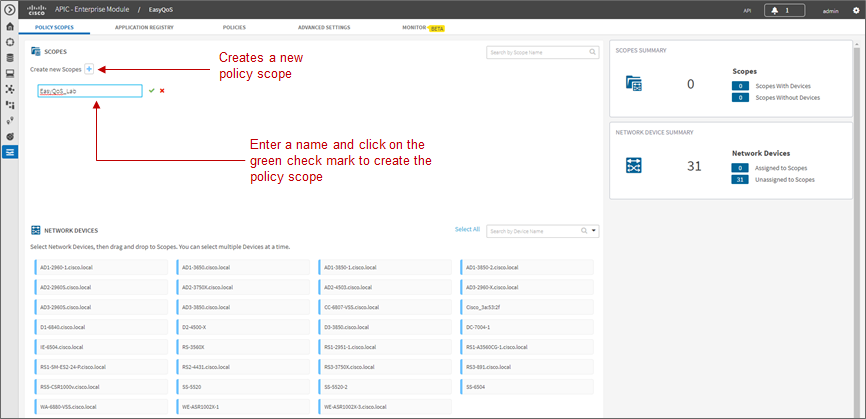Image resolution: width=866 pixels, height=419 pixels.
Task: Open the admin user menu
Action: [x=831, y=10]
